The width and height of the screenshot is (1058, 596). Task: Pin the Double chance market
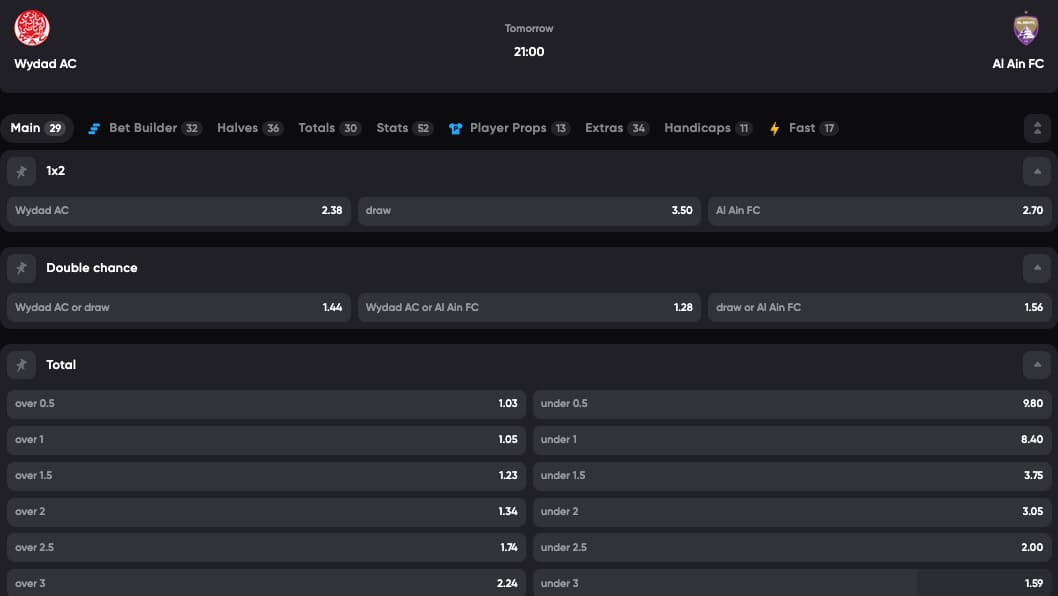coord(22,268)
